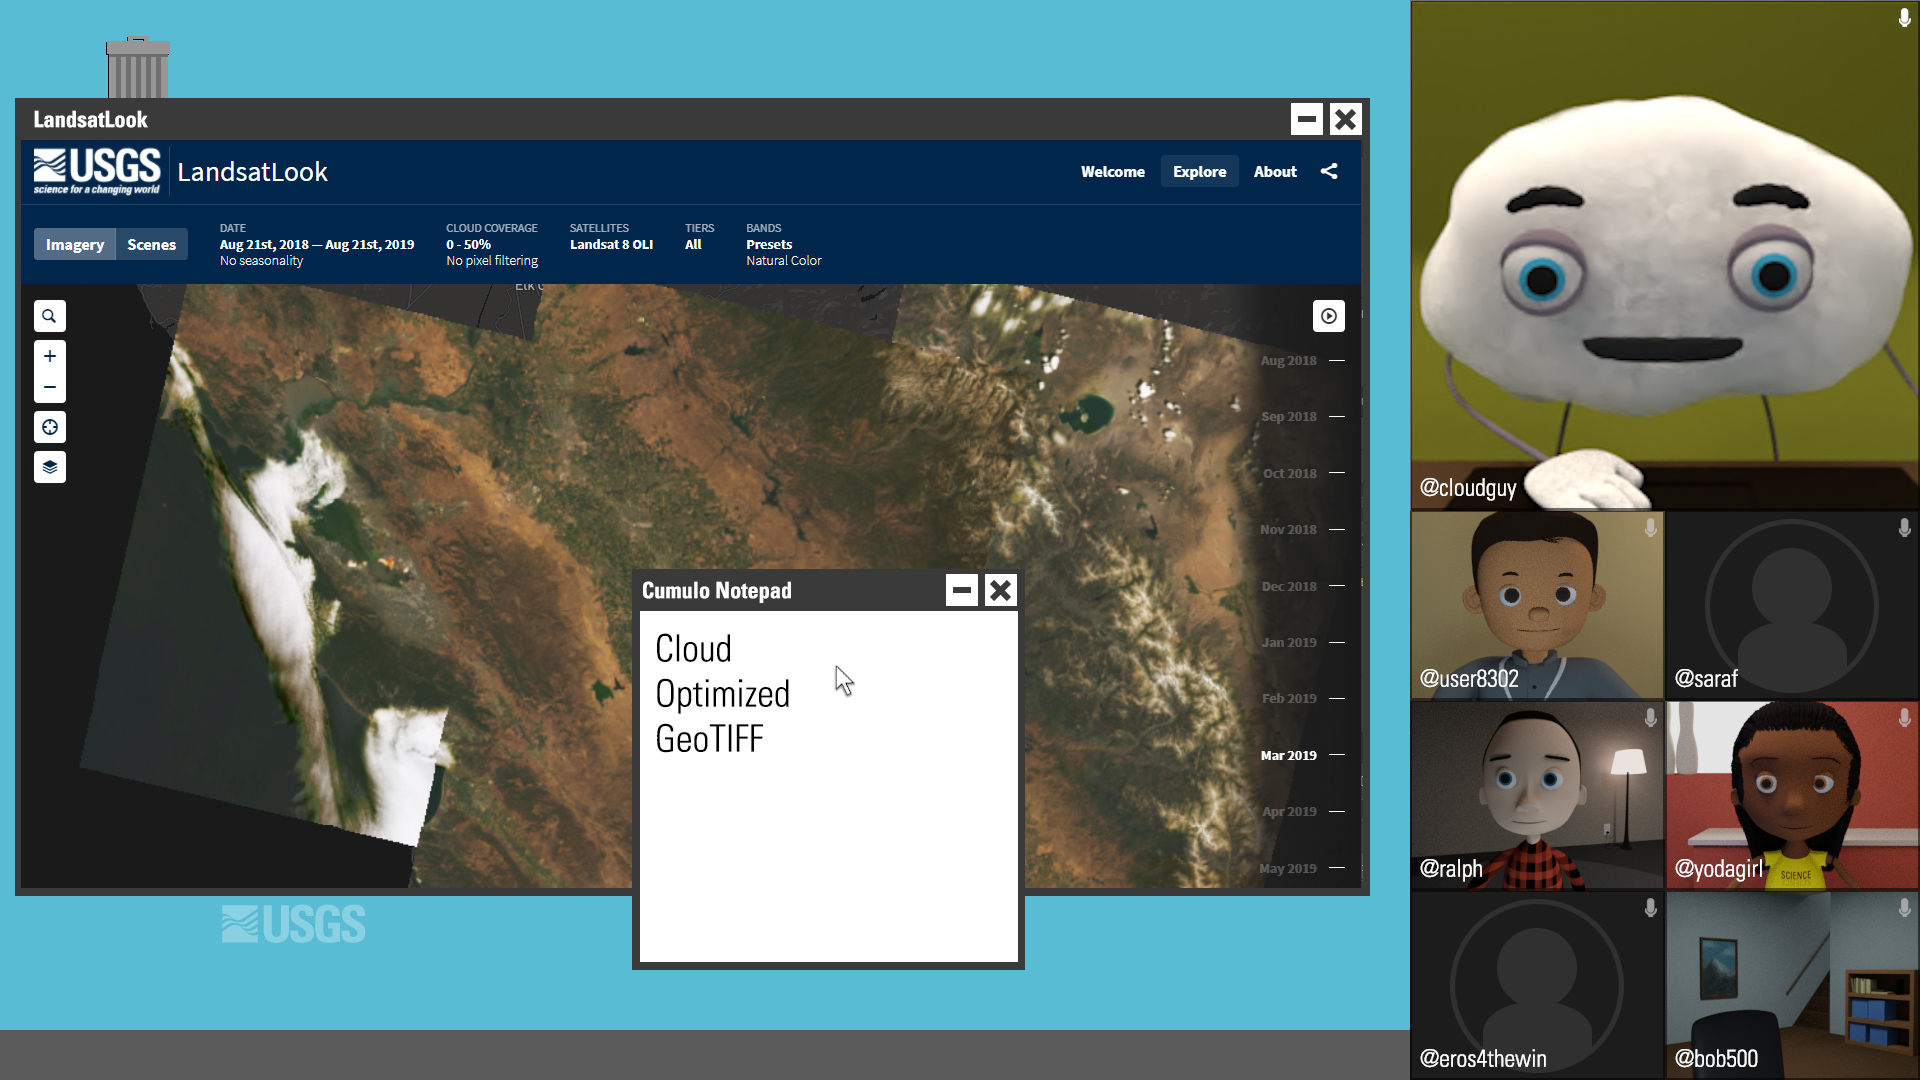
Task: Jump to Dec 2018 on timeline
Action: tap(1302, 586)
